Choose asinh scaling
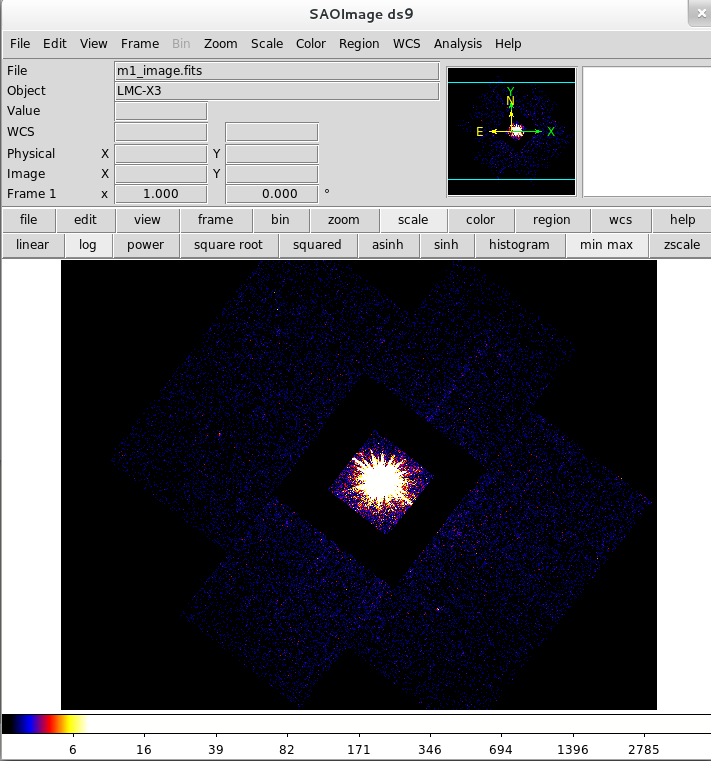Viewport: 711px width, 761px height. [388, 245]
